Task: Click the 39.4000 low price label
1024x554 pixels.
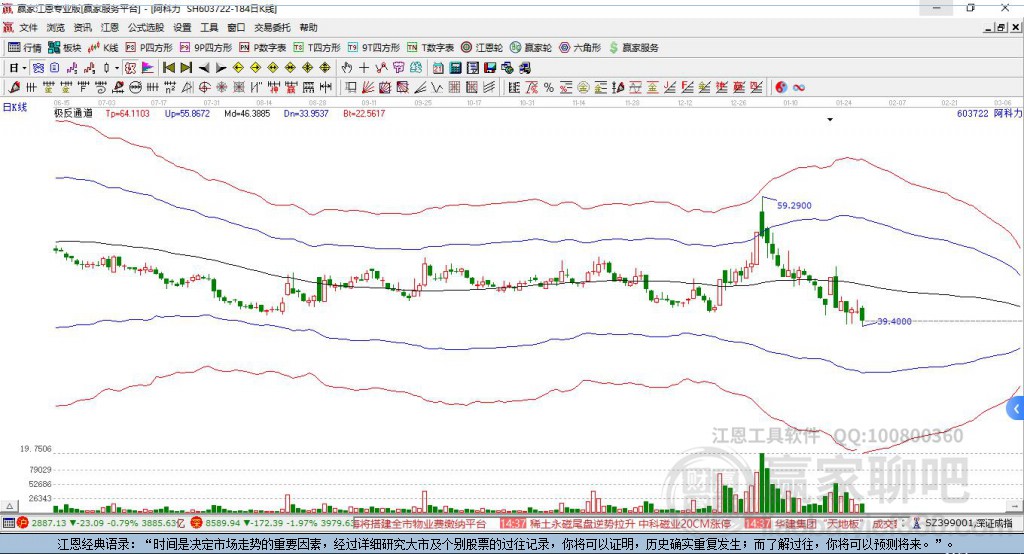Action: coord(894,321)
